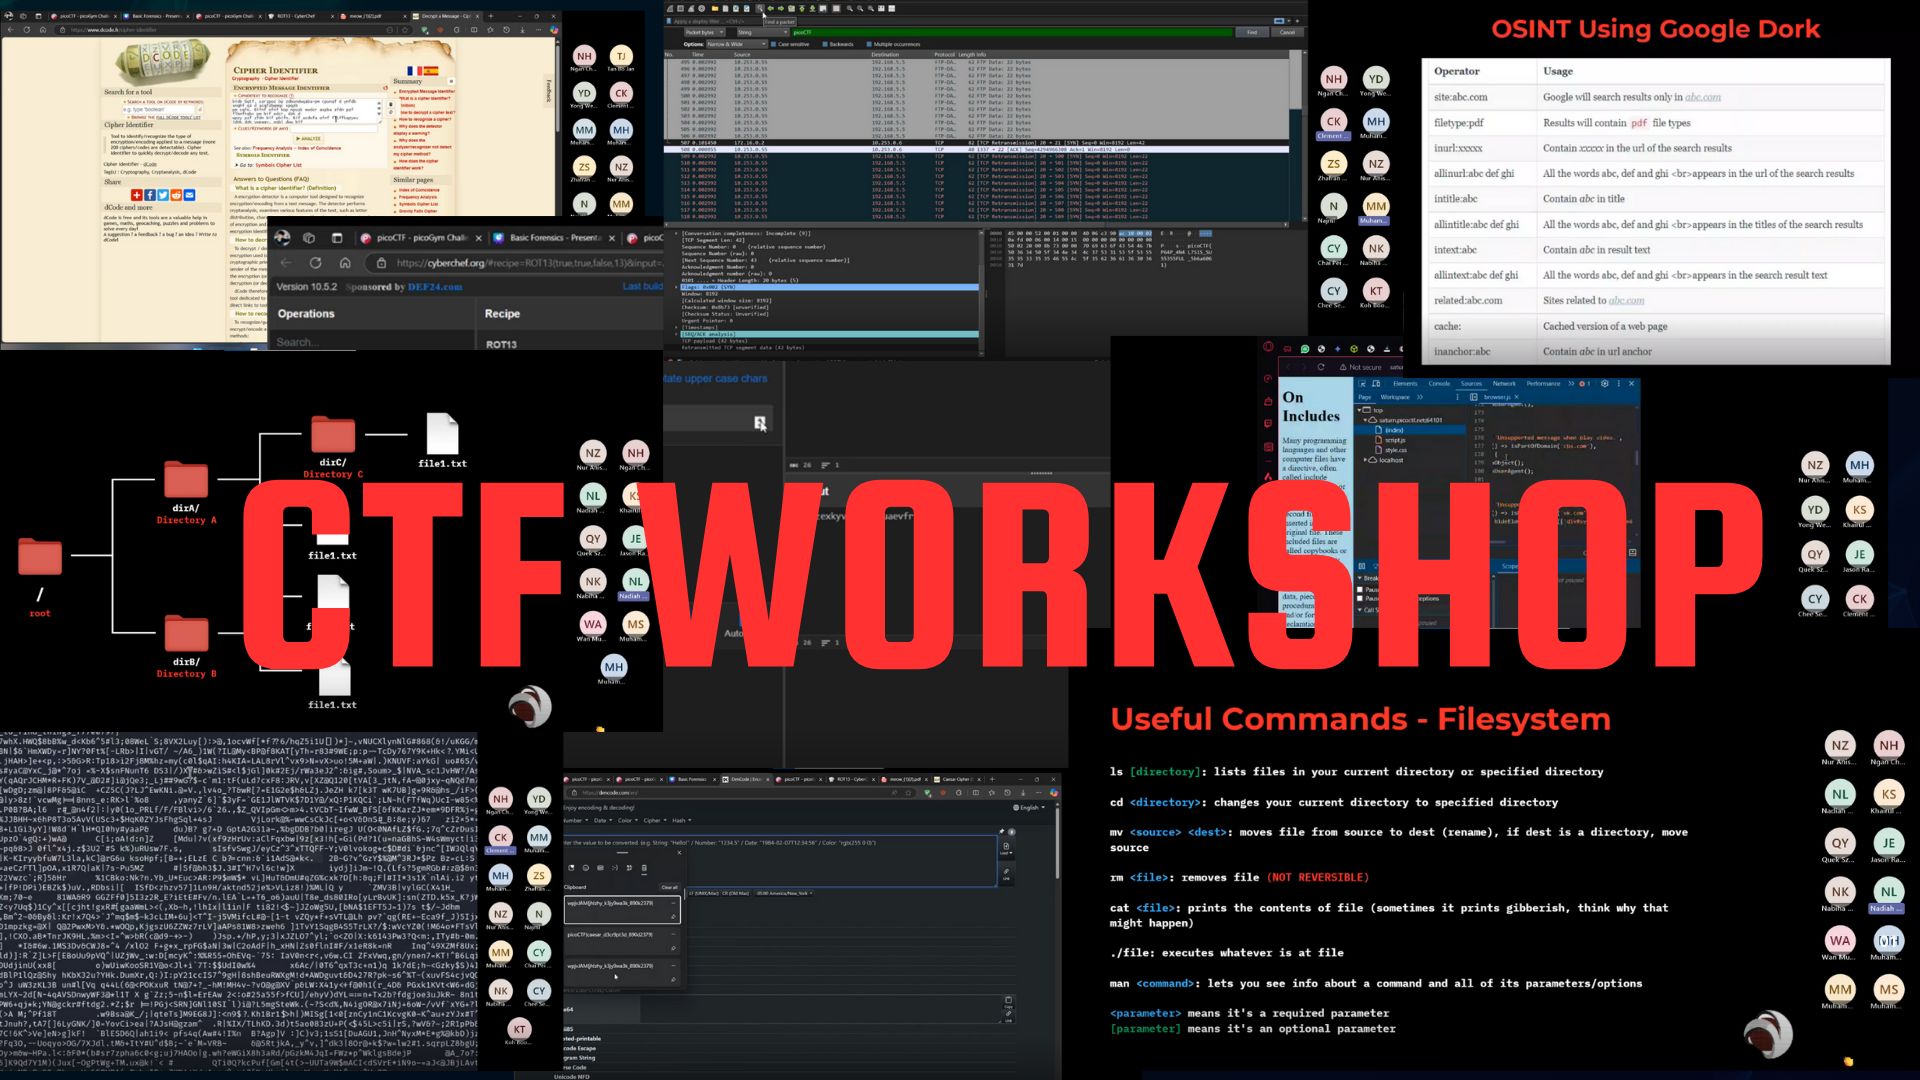Click the Wireshark open file folder icon
Image resolution: width=1920 pixels, height=1080 pixels.
714,8
